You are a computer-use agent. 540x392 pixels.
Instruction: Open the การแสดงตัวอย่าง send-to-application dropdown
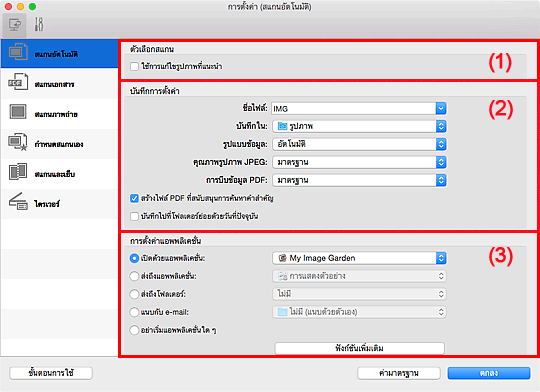[359, 276]
